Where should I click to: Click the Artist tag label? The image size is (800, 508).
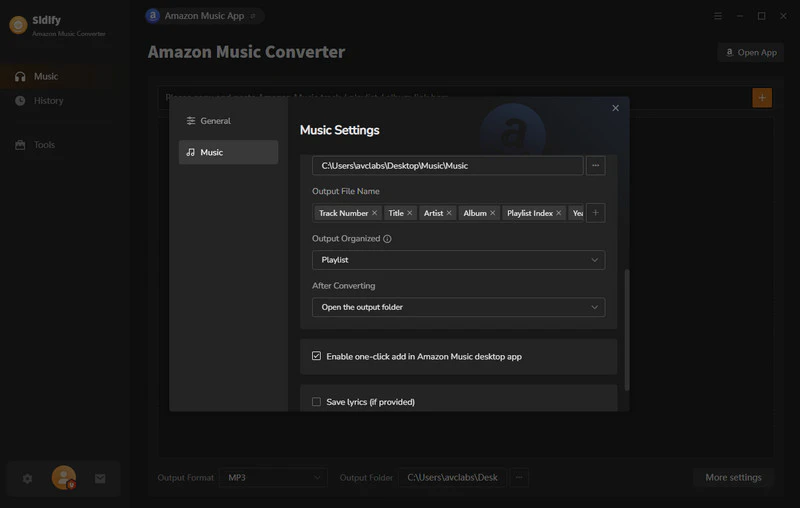click(433, 213)
